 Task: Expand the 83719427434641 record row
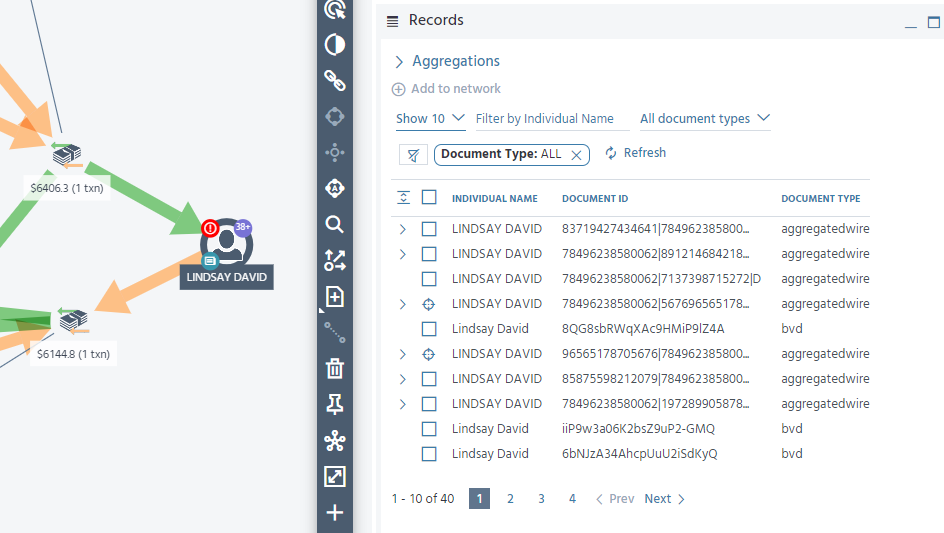point(403,229)
